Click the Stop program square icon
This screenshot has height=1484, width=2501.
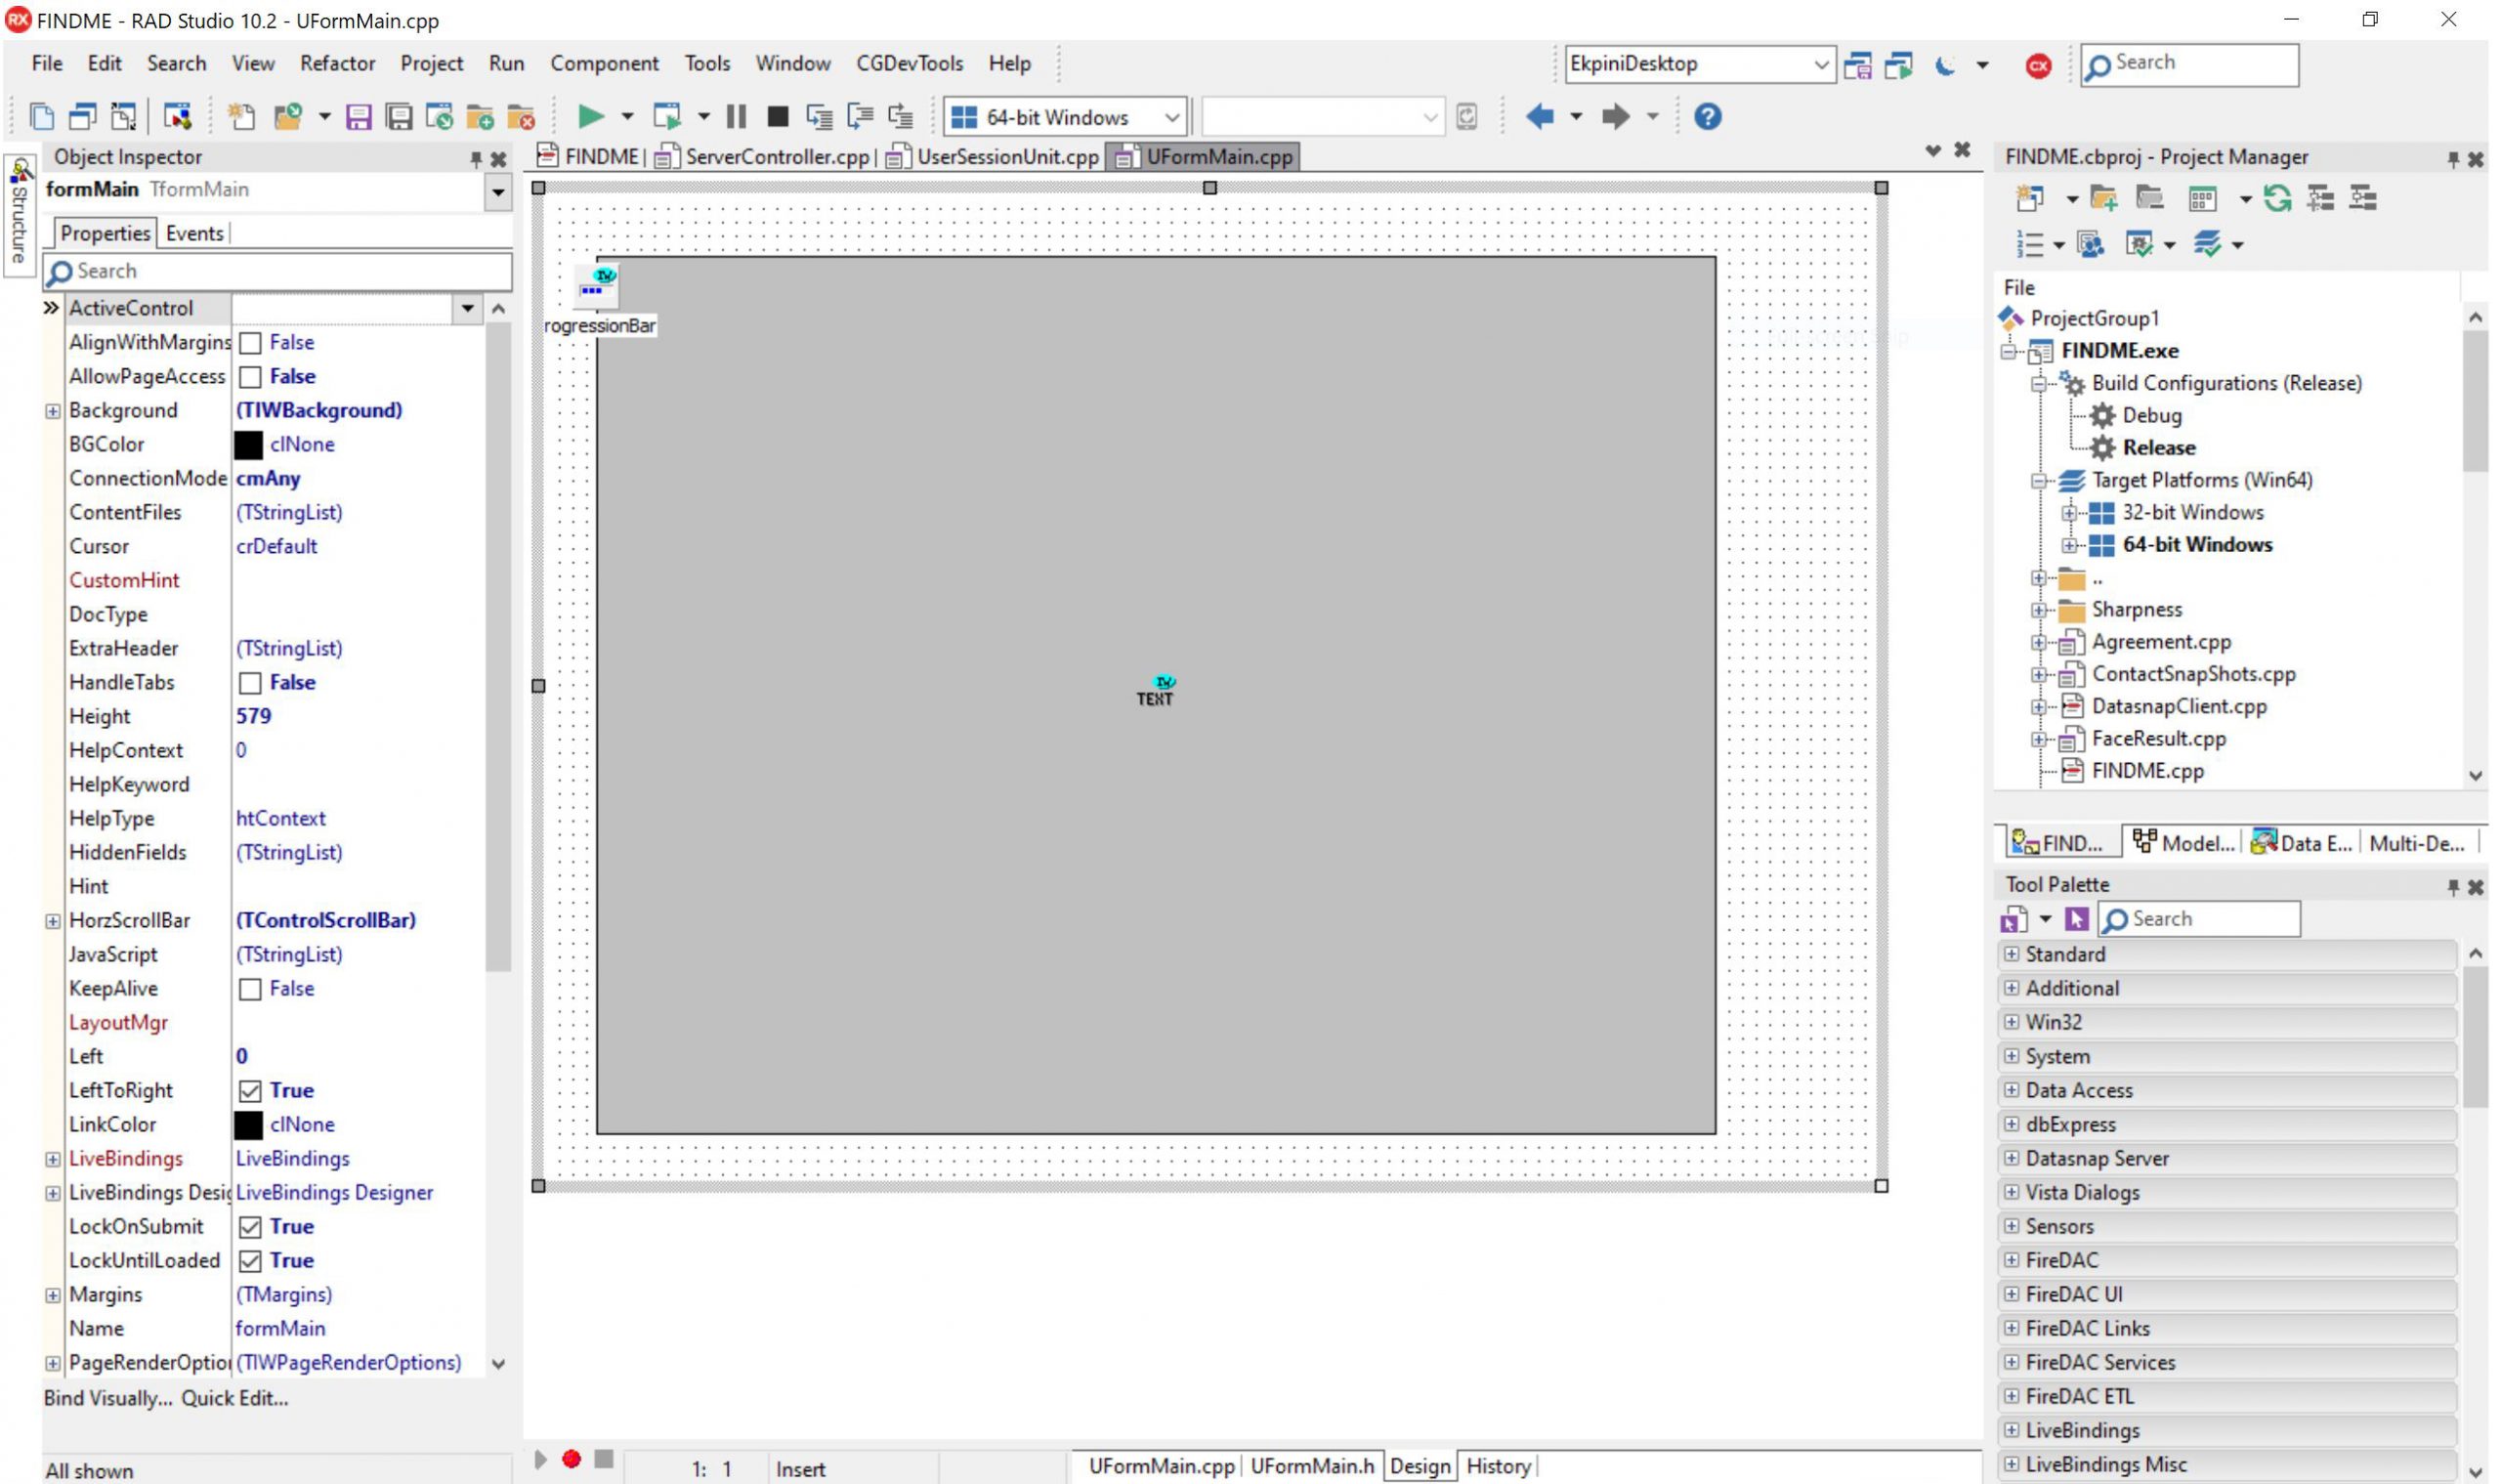(777, 117)
